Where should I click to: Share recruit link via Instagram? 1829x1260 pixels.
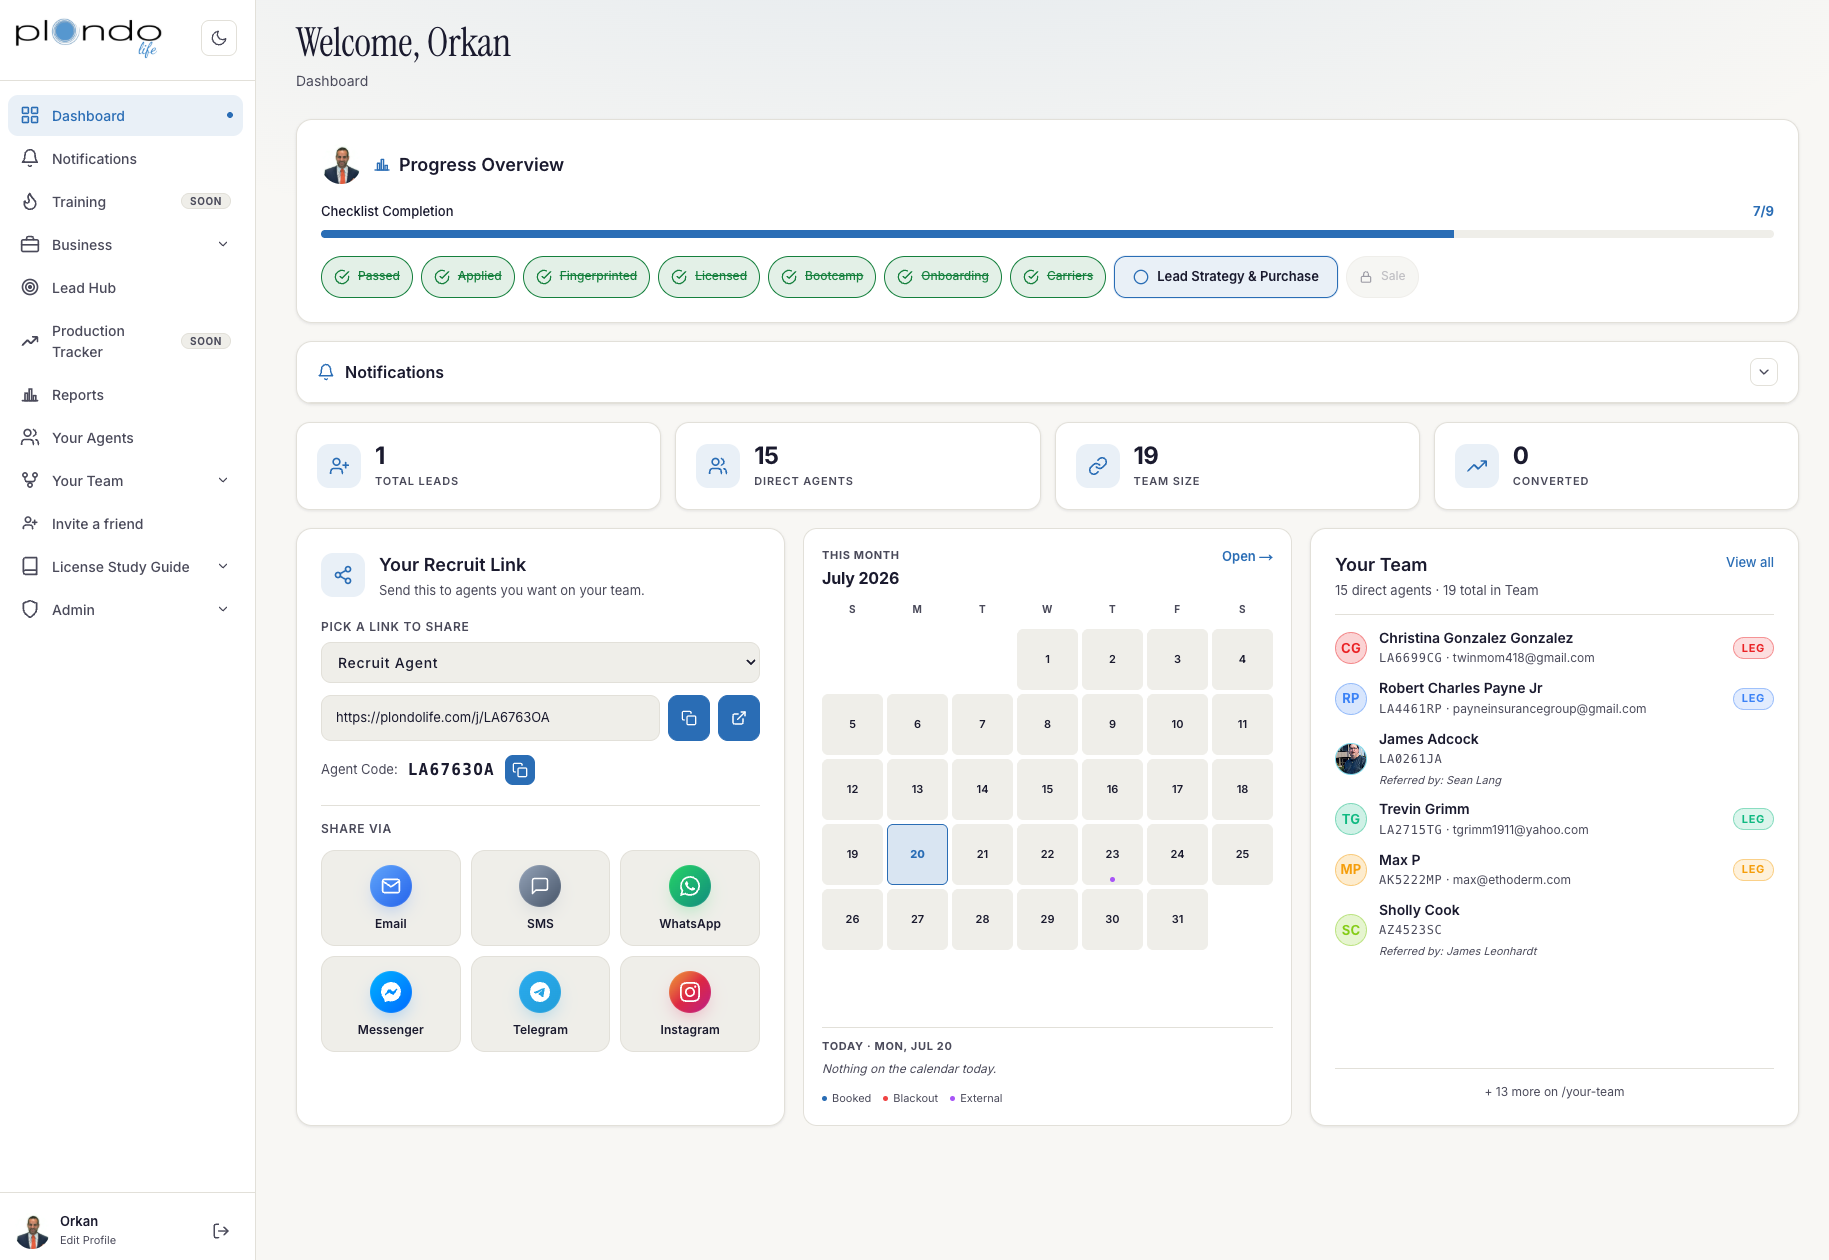point(690,1004)
